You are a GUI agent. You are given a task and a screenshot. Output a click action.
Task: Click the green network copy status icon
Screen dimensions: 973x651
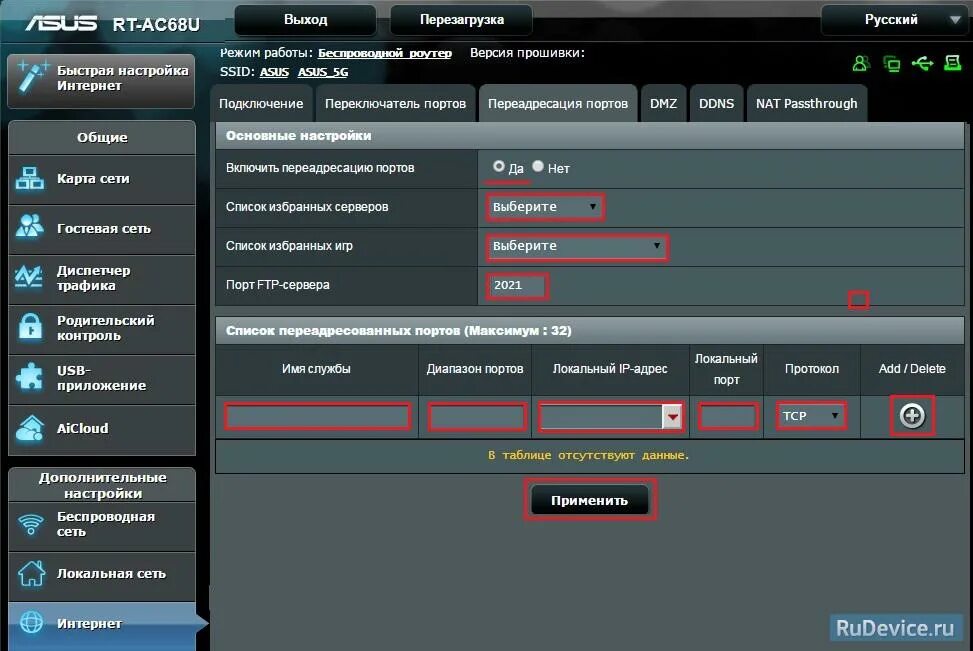click(x=892, y=63)
